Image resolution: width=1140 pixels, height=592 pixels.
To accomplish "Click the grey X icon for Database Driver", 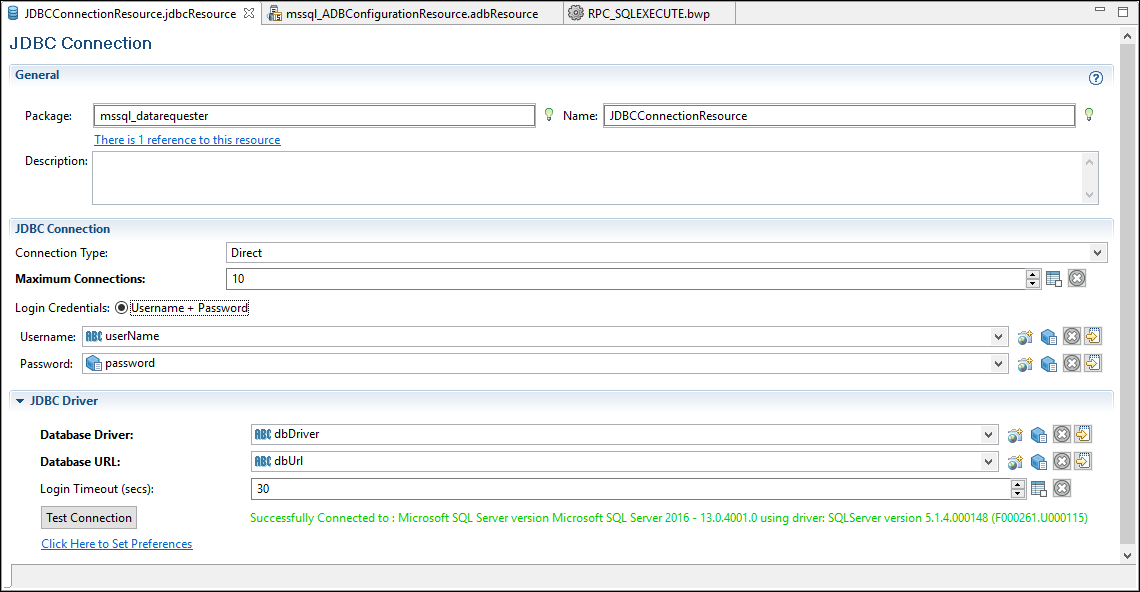I will 1061,434.
